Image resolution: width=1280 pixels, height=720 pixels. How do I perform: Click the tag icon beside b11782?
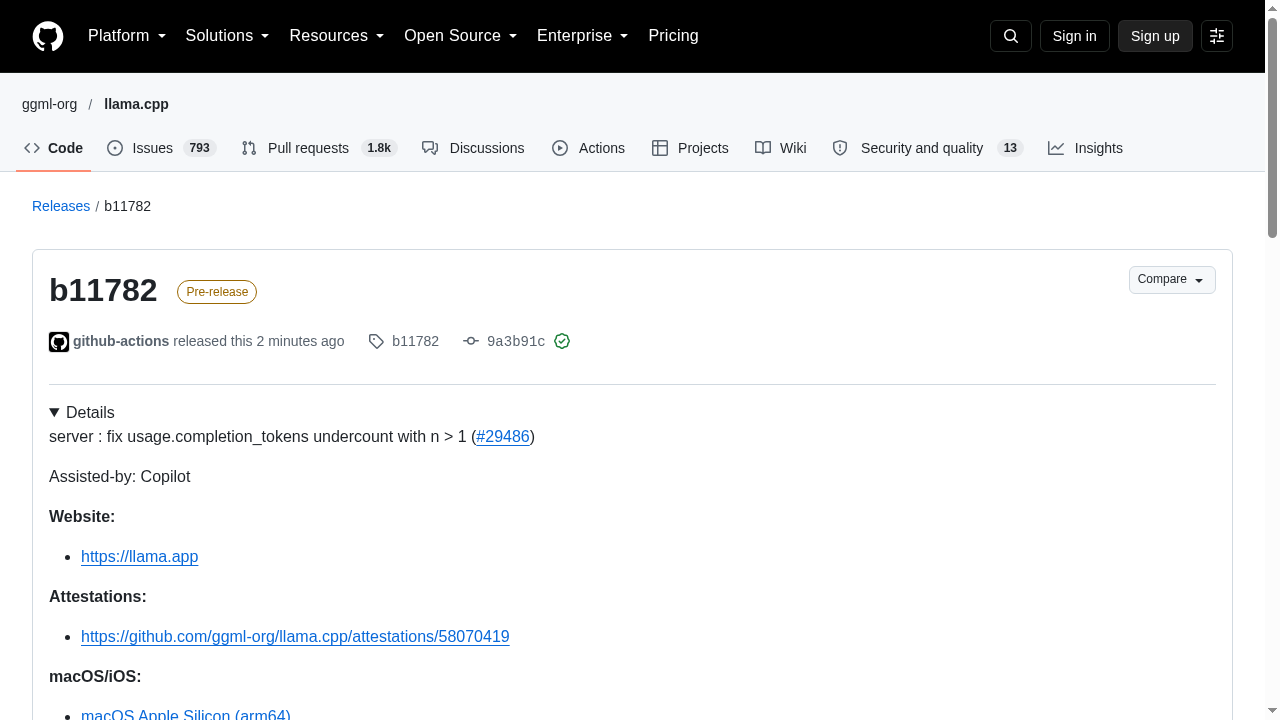pyautogui.click(x=376, y=342)
